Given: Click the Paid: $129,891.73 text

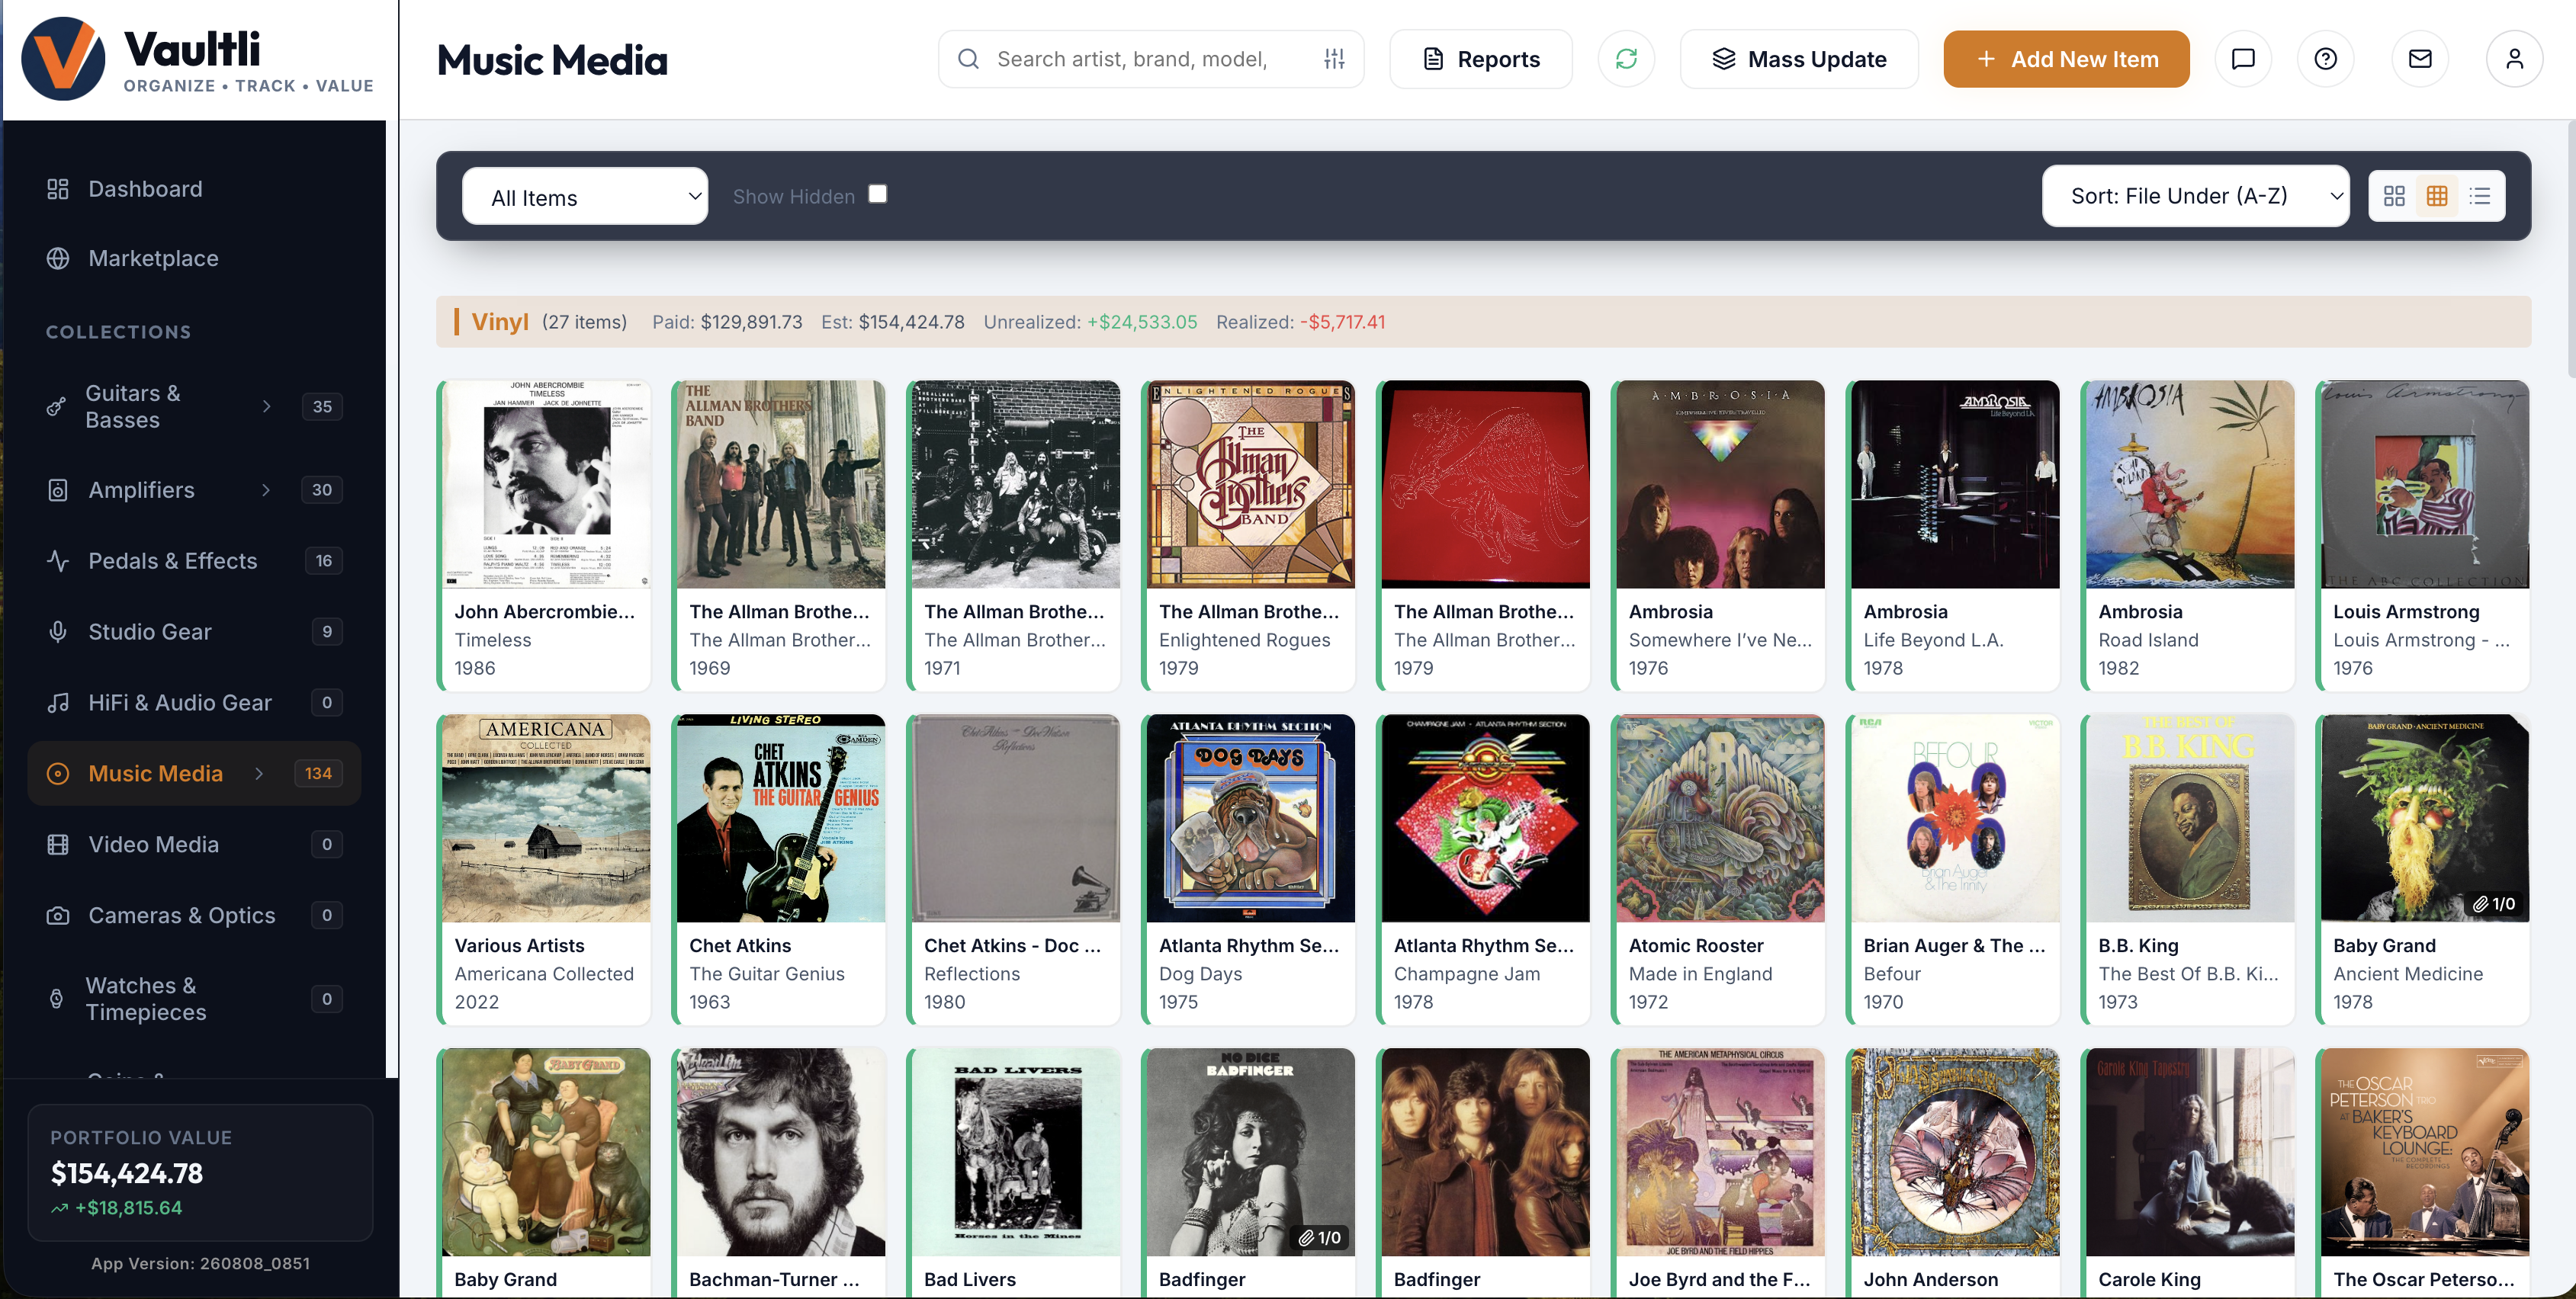Looking at the screenshot, I should 727,322.
